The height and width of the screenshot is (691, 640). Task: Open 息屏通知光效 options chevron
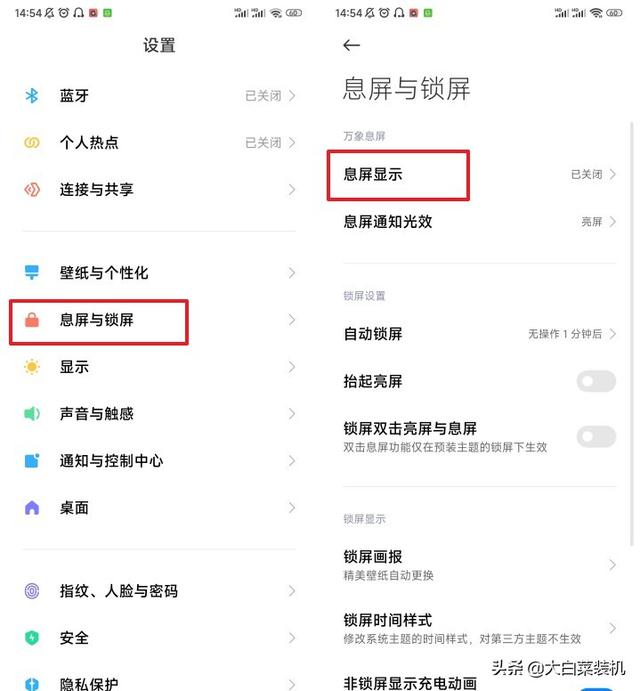coord(612,222)
